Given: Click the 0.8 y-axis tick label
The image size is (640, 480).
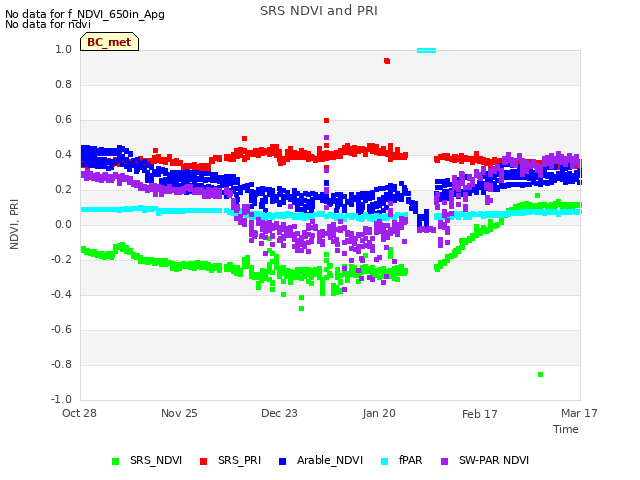Looking at the screenshot, I should [x=63, y=84].
